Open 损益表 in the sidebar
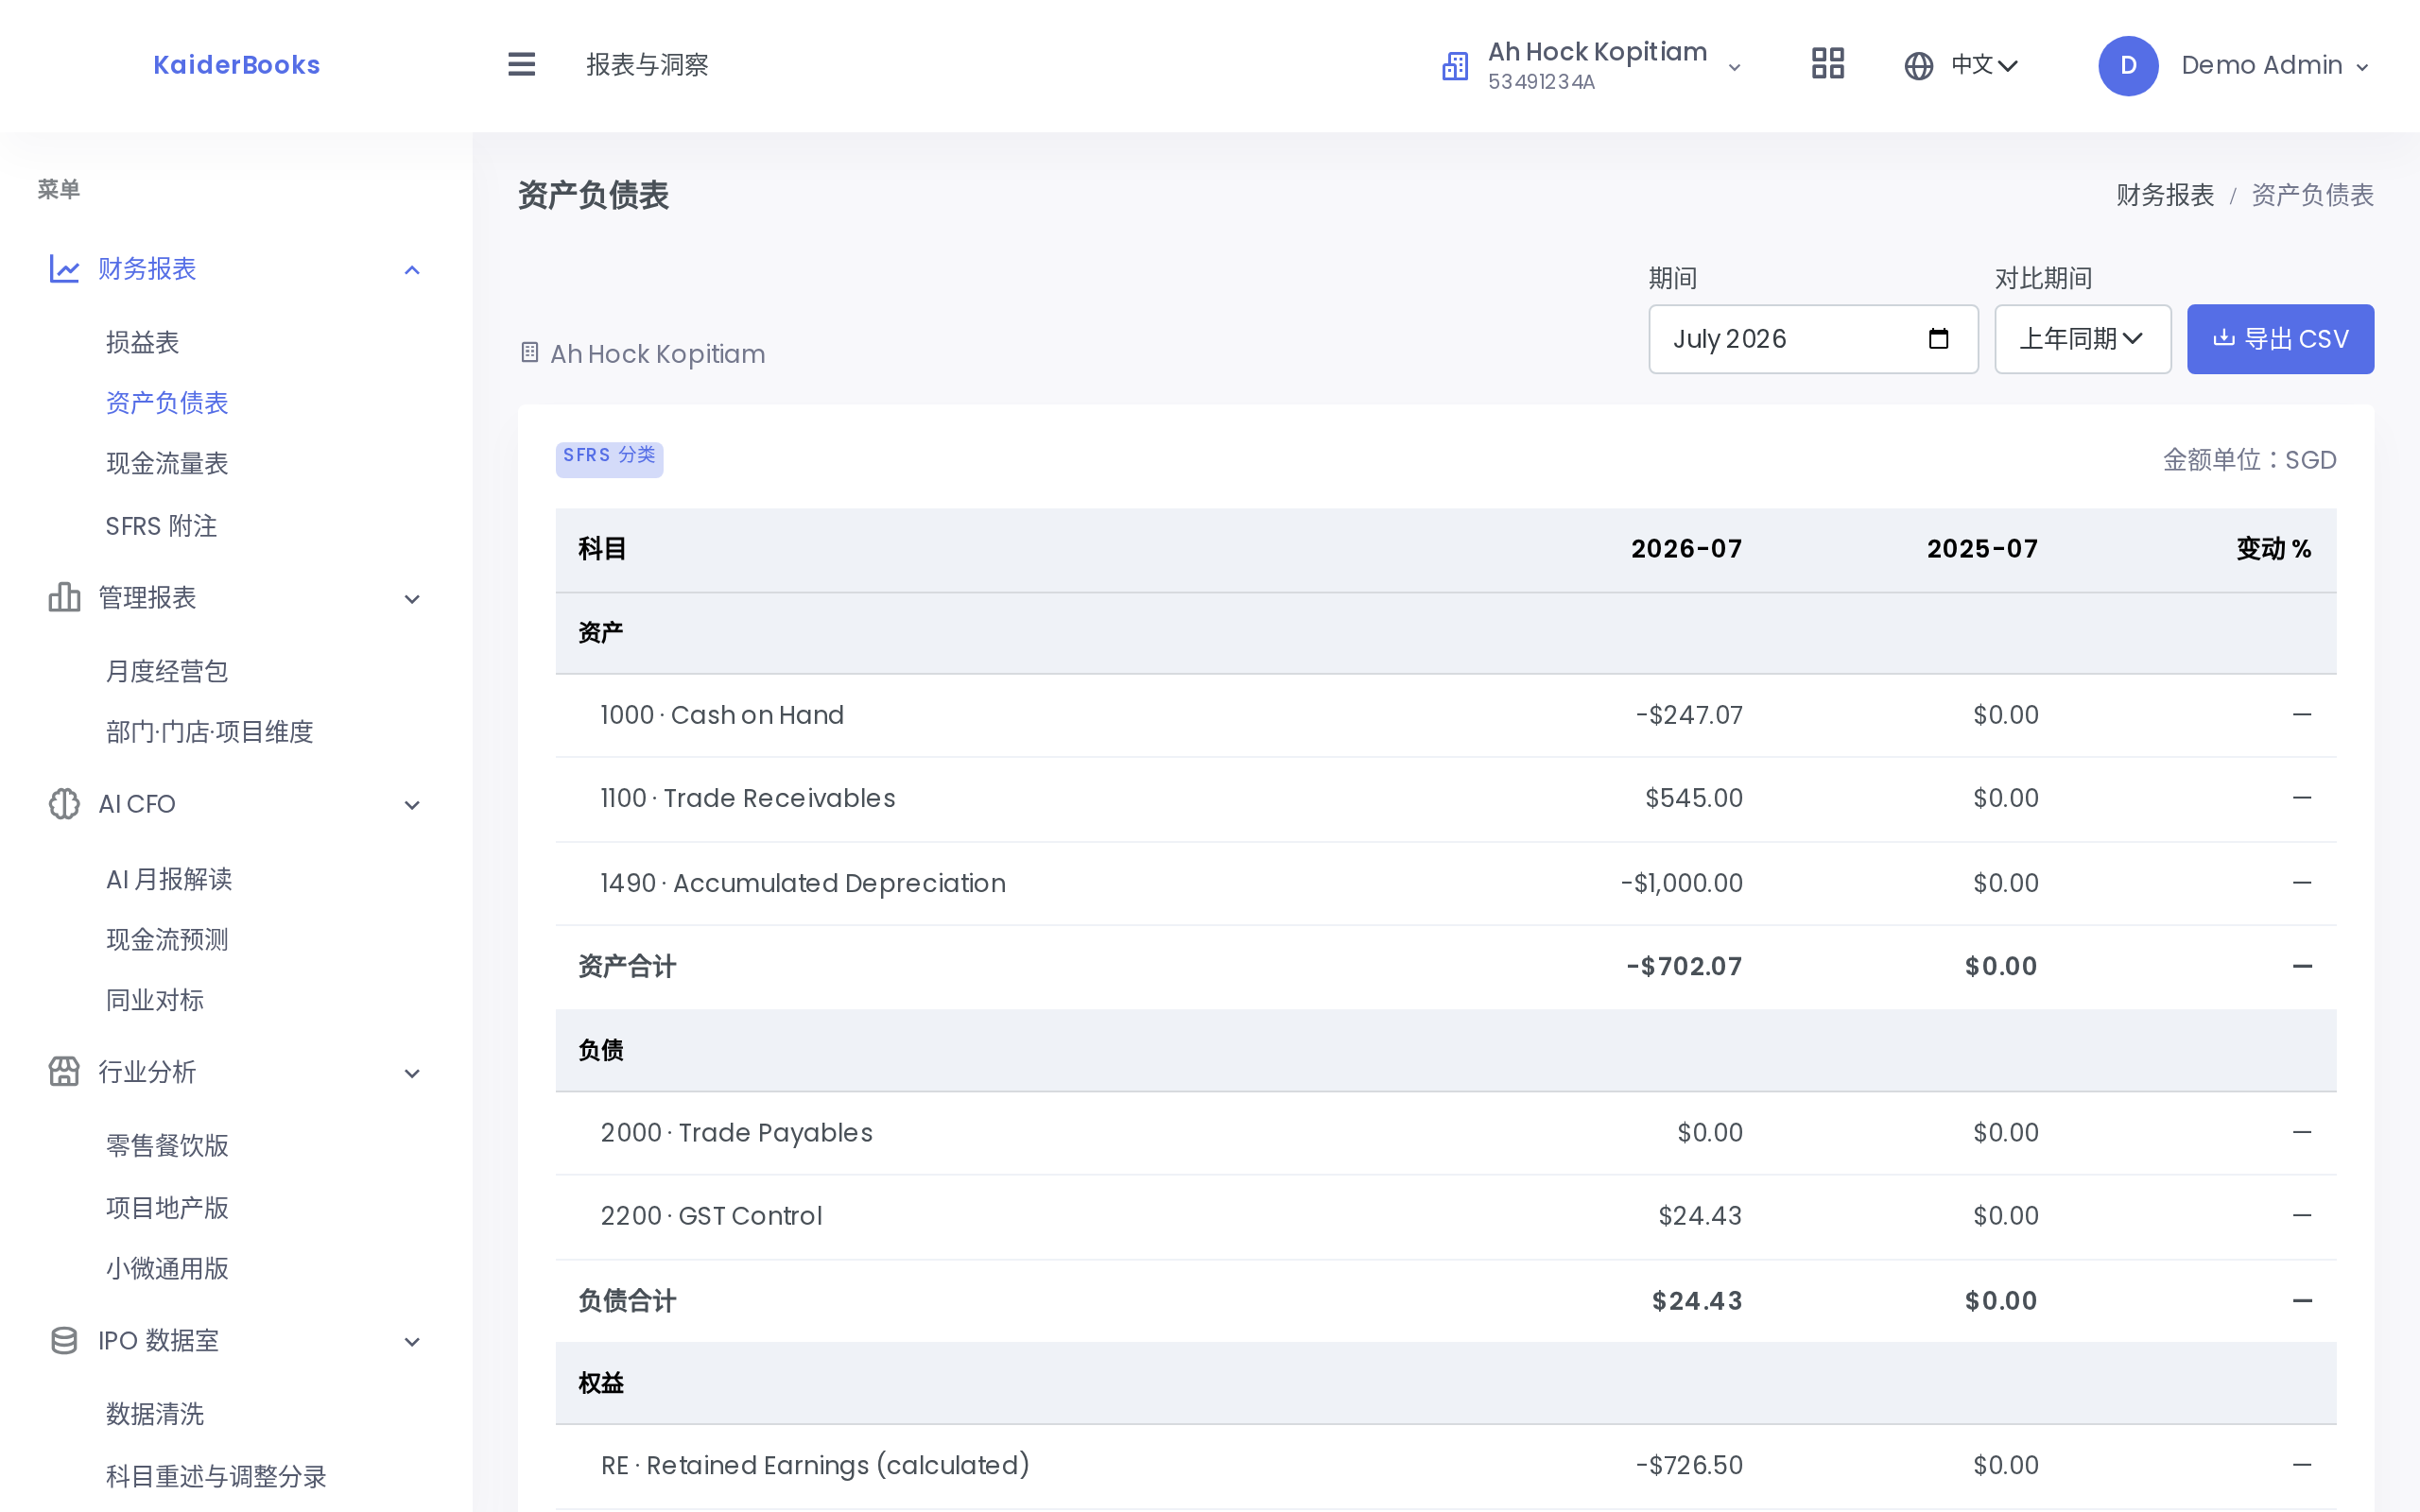 (142, 343)
